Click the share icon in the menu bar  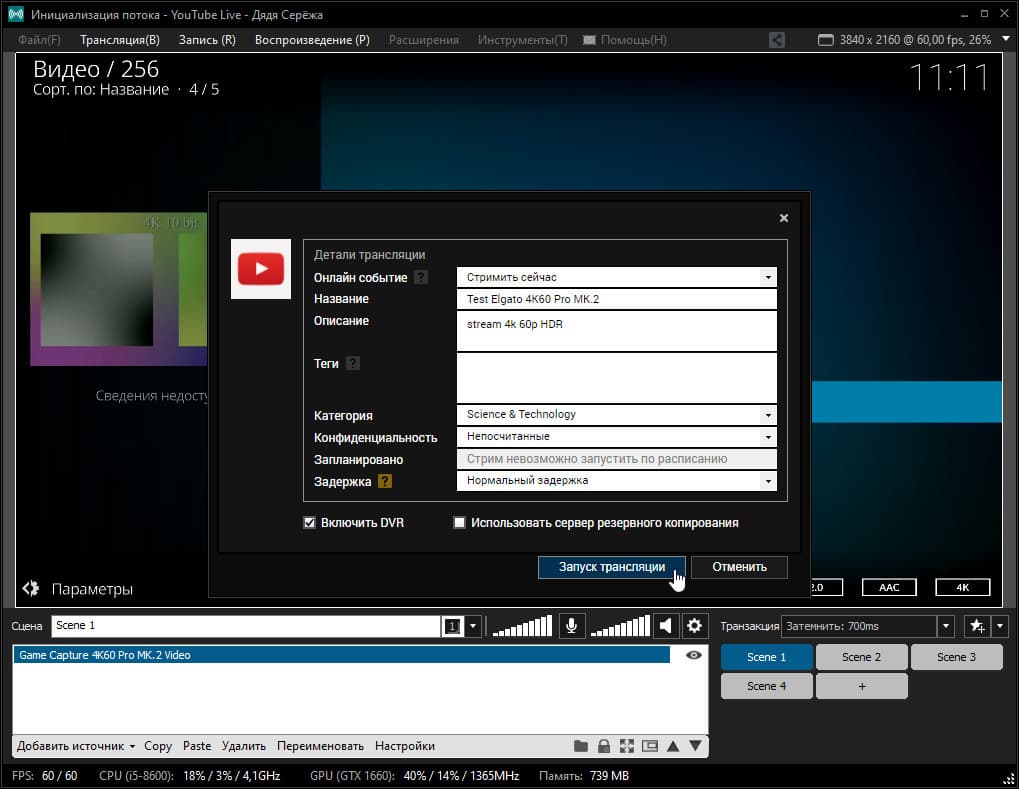(777, 40)
